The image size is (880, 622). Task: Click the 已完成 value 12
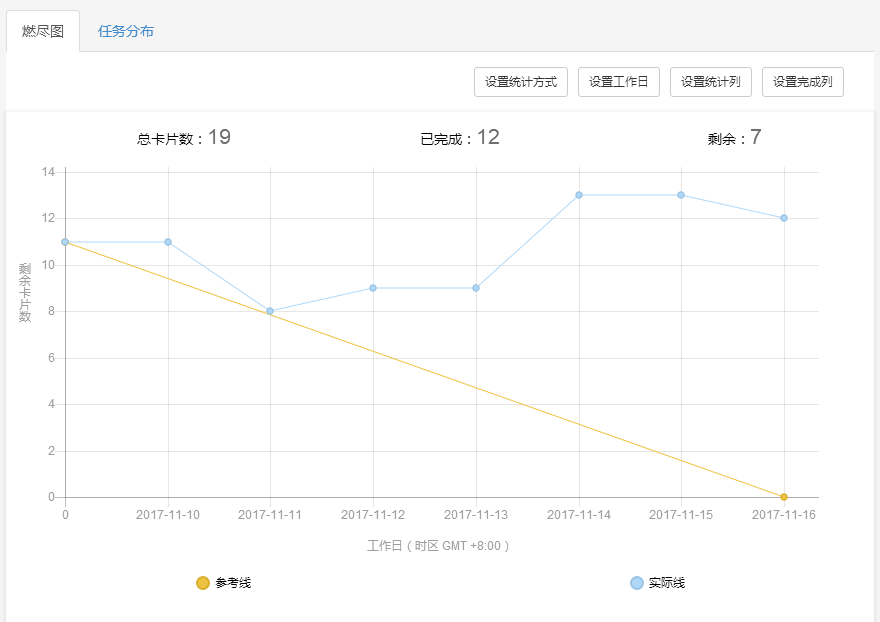point(488,137)
